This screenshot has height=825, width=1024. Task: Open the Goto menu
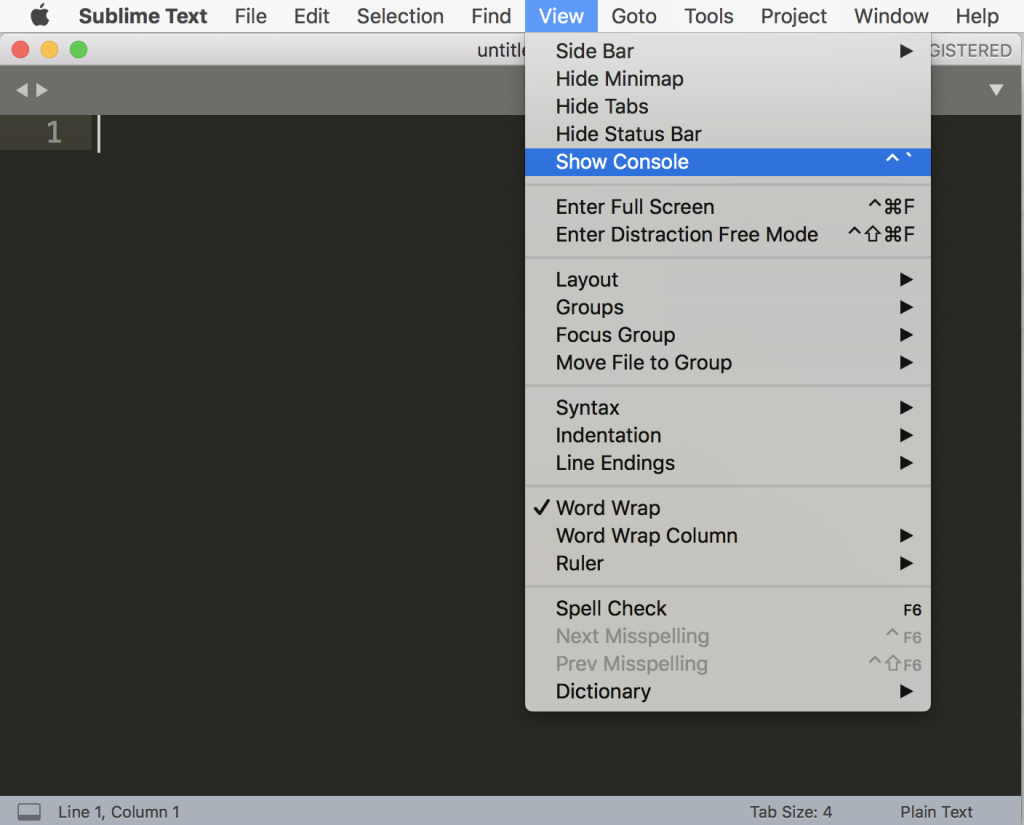(633, 16)
